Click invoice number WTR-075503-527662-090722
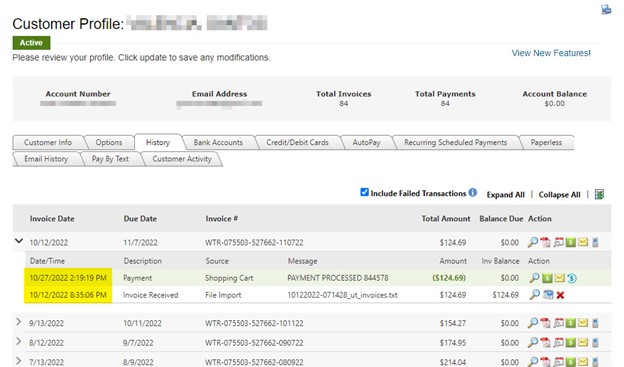 [x=254, y=343]
